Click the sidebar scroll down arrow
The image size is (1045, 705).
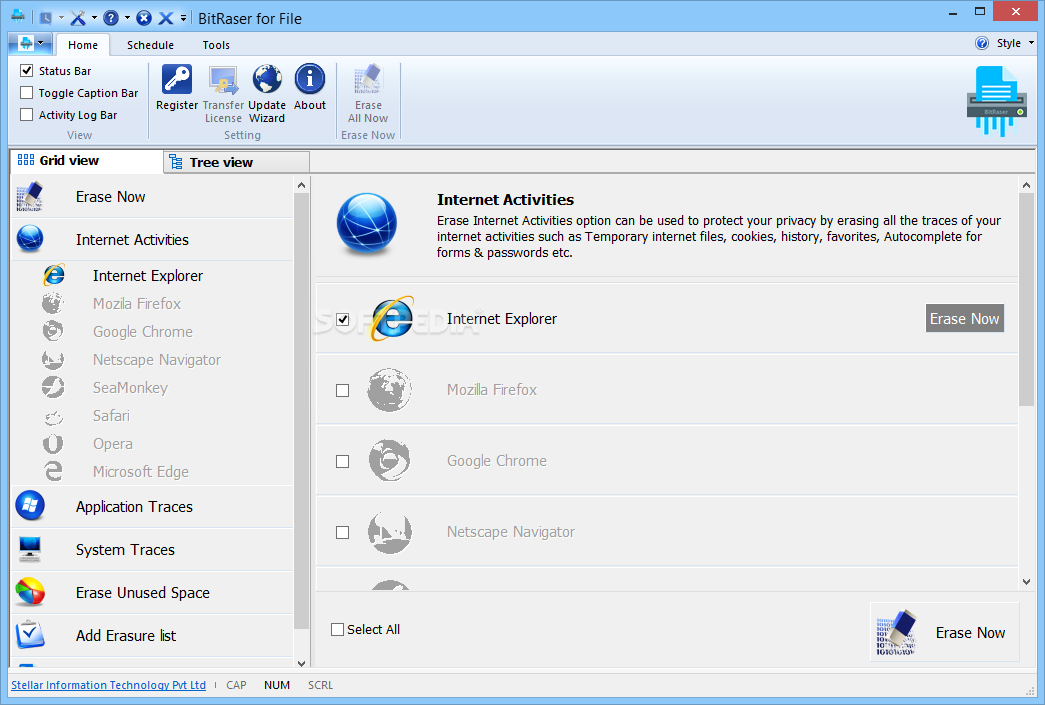pyautogui.click(x=301, y=663)
